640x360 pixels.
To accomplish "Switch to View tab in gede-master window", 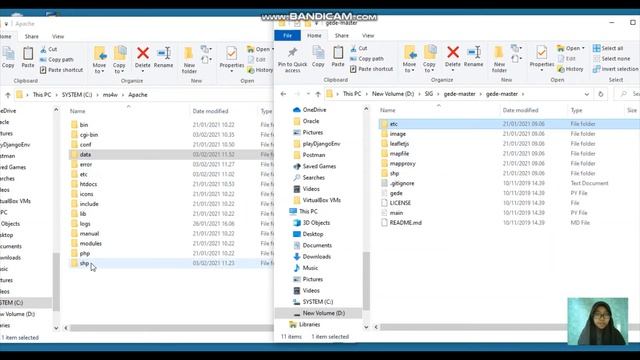I will 368,36.
